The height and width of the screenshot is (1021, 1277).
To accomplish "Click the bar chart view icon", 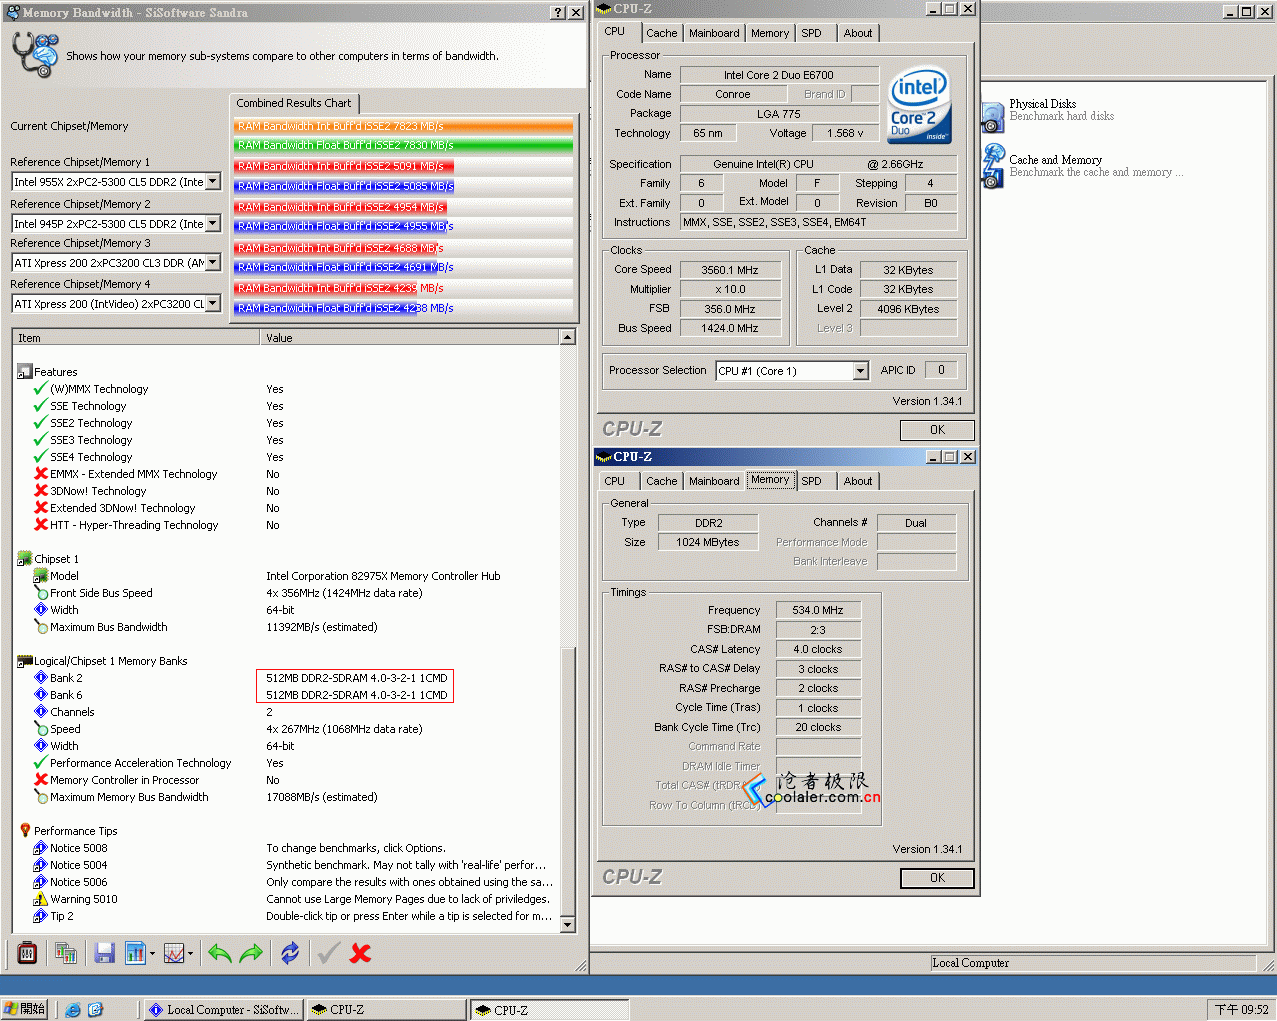I will [135, 953].
